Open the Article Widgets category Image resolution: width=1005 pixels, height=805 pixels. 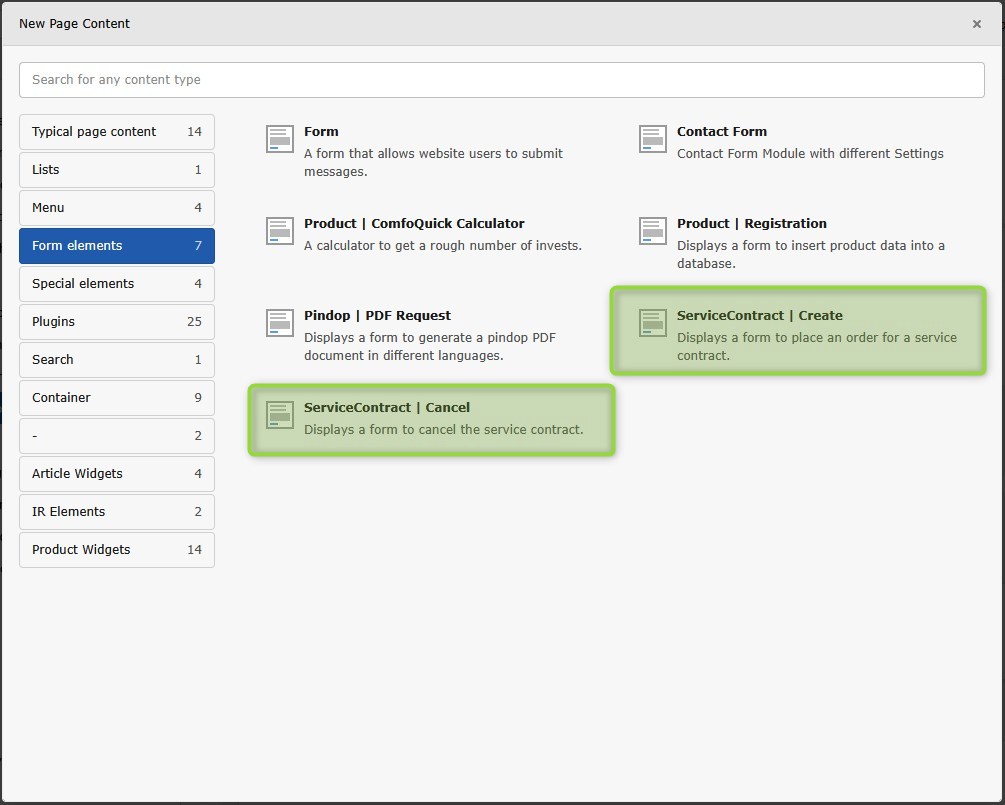[116, 474]
